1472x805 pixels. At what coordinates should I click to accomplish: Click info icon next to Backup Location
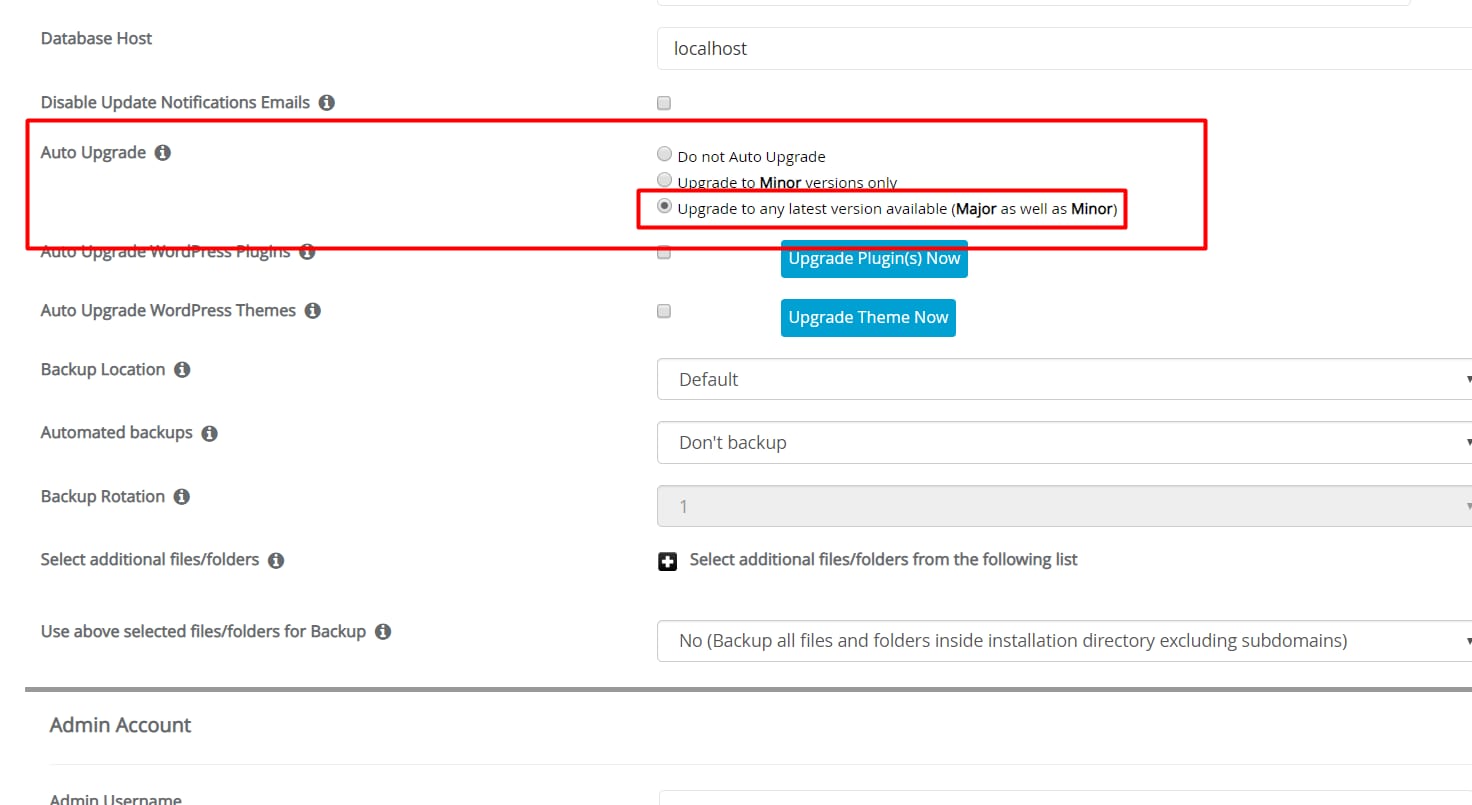click(182, 370)
